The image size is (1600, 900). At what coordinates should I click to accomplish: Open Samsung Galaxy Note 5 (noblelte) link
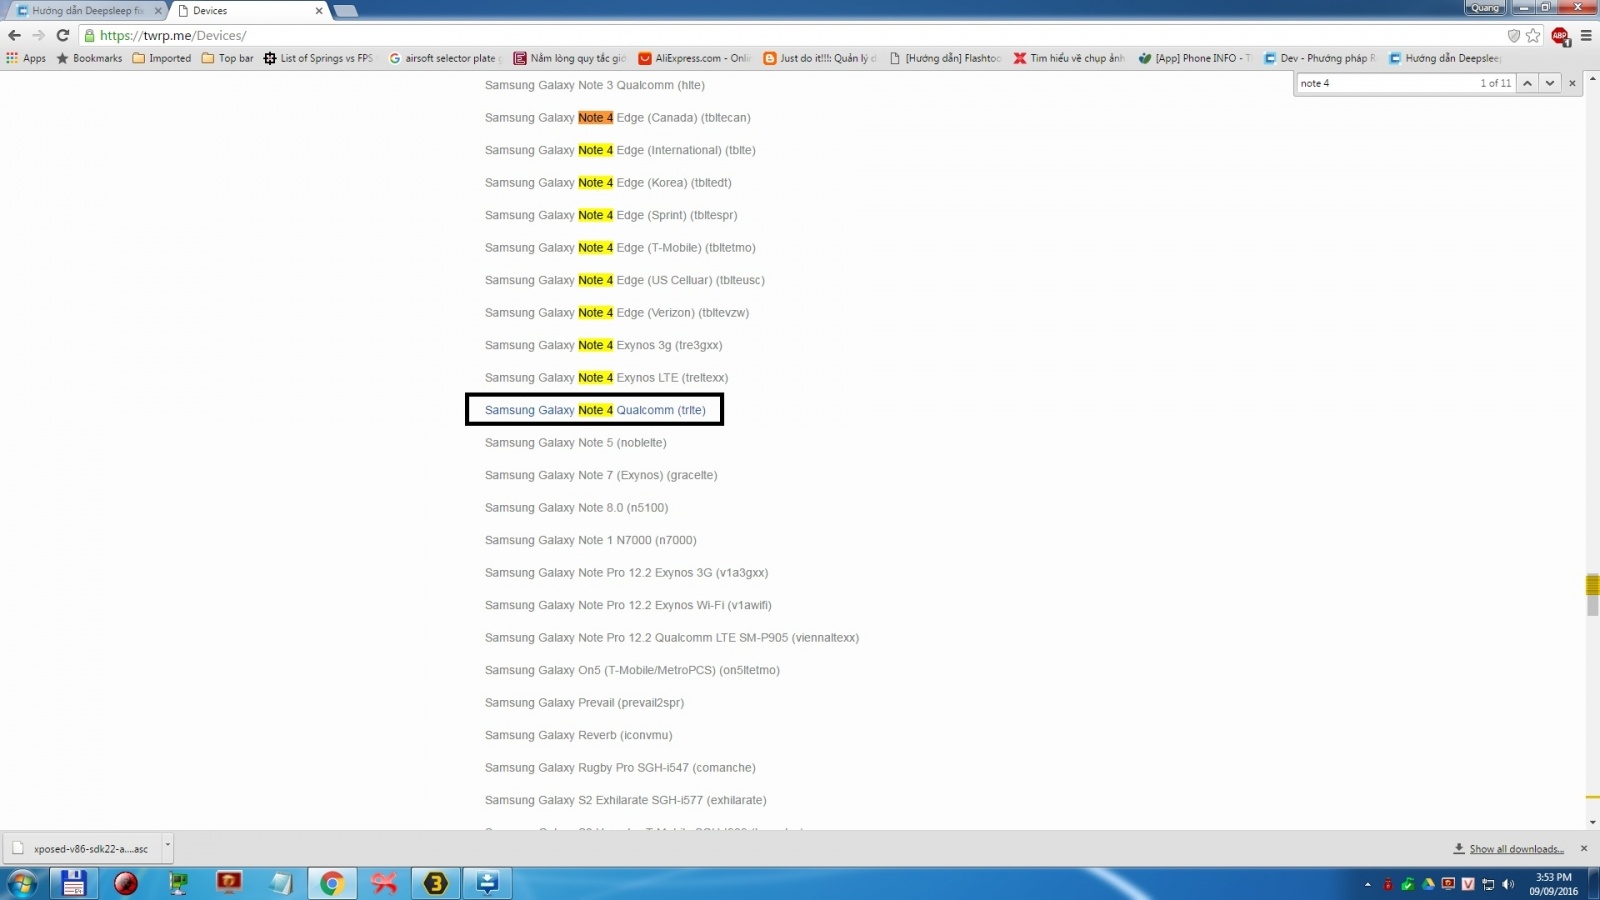click(x=575, y=443)
